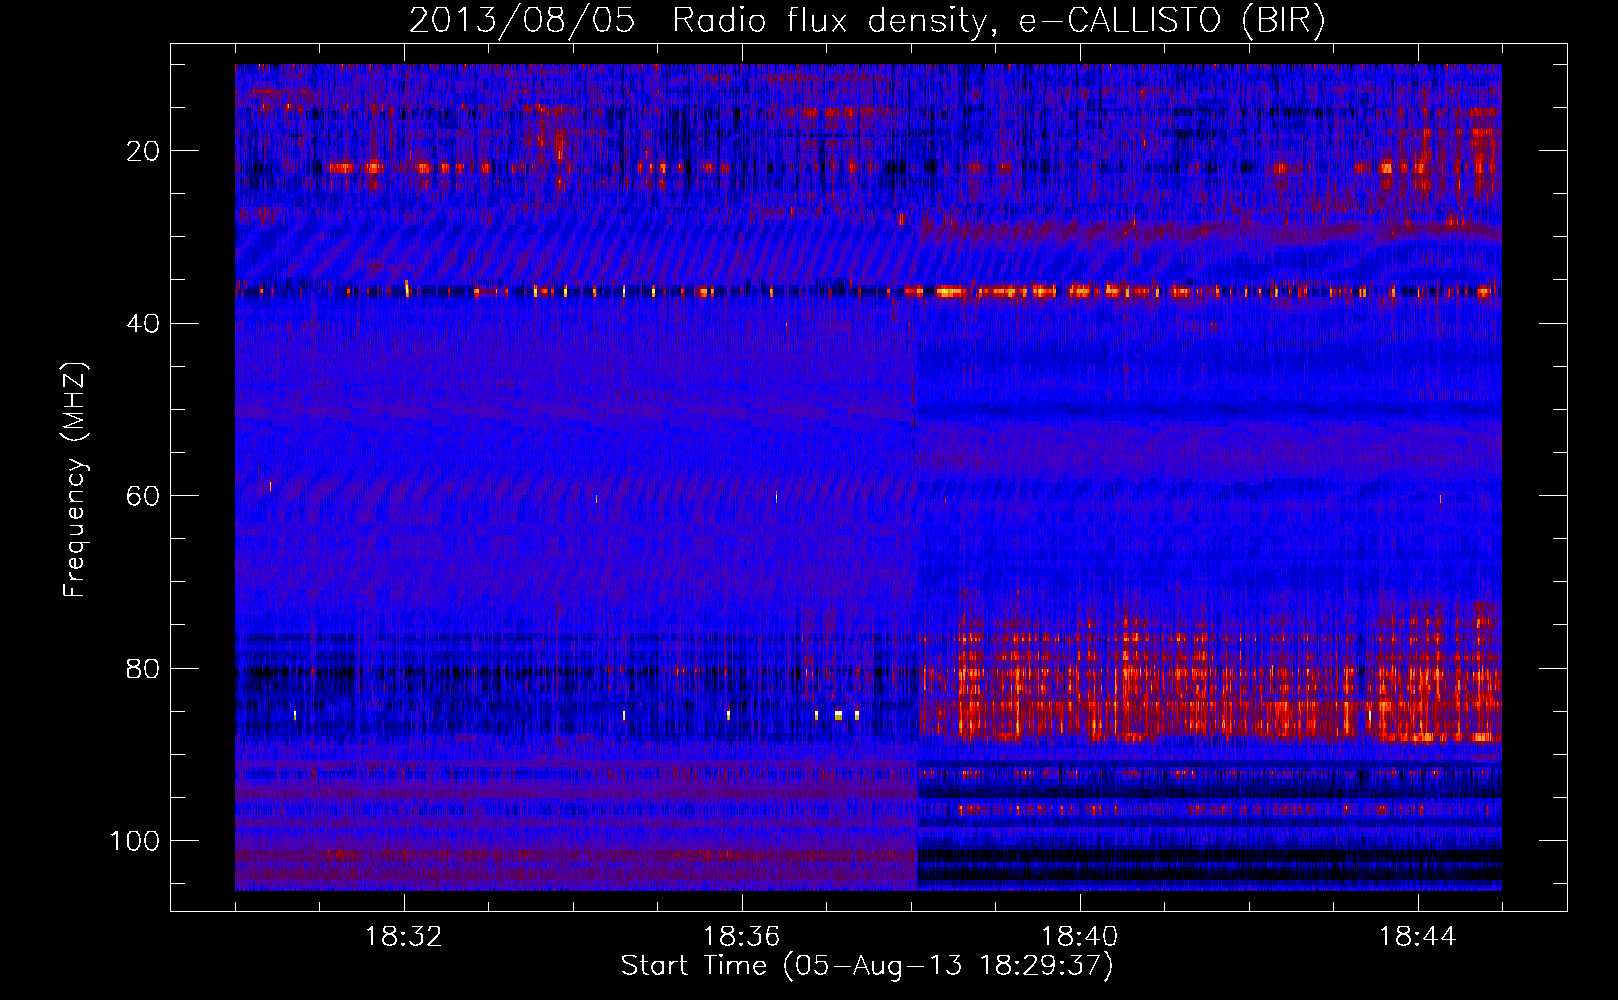Click the frequency tick label 40
1618x1000 pixels.
click(143, 324)
